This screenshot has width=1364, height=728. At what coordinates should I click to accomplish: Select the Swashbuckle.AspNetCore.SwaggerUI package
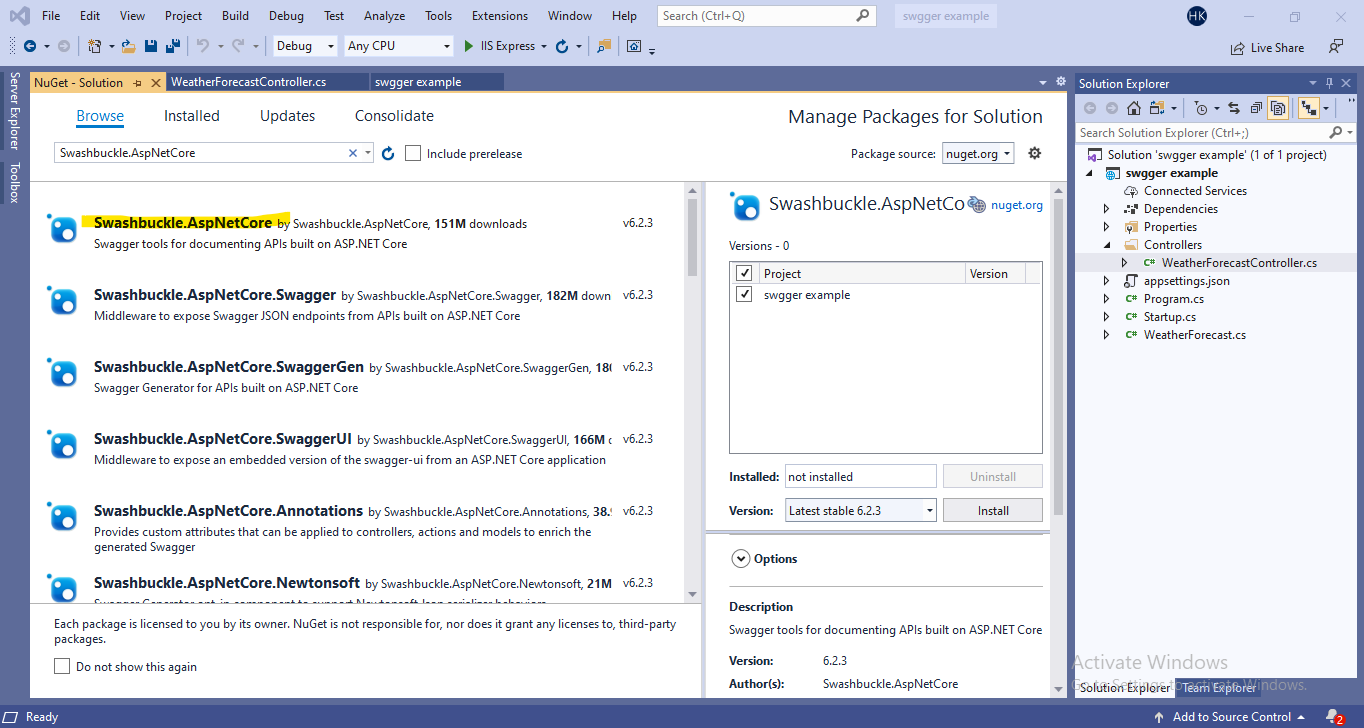tap(357, 449)
